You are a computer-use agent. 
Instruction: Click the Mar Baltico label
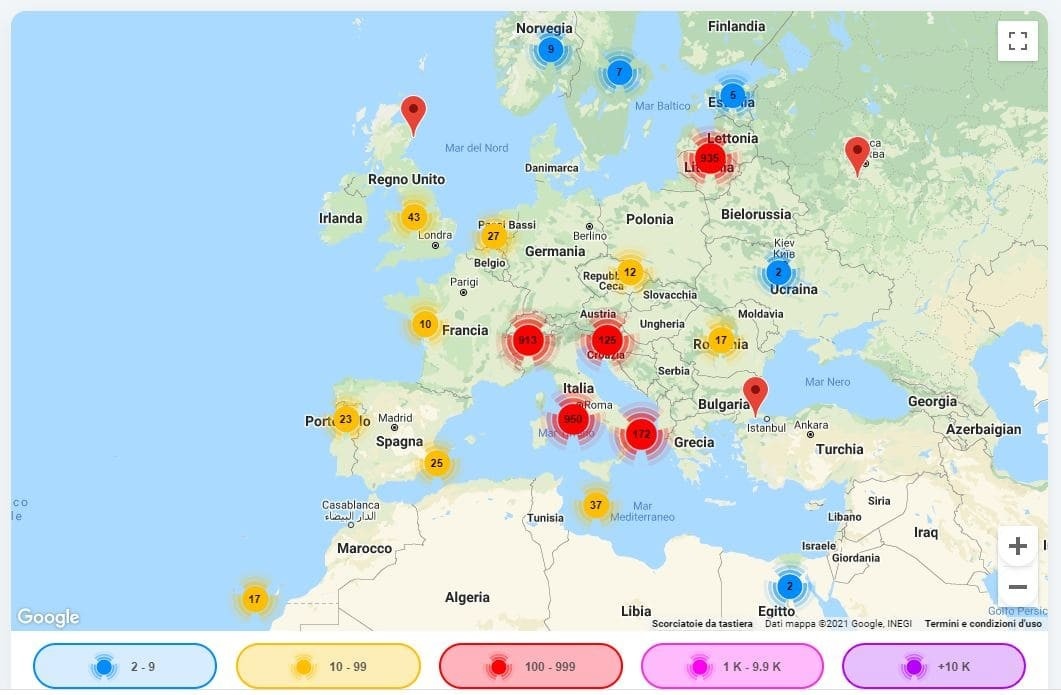662,106
